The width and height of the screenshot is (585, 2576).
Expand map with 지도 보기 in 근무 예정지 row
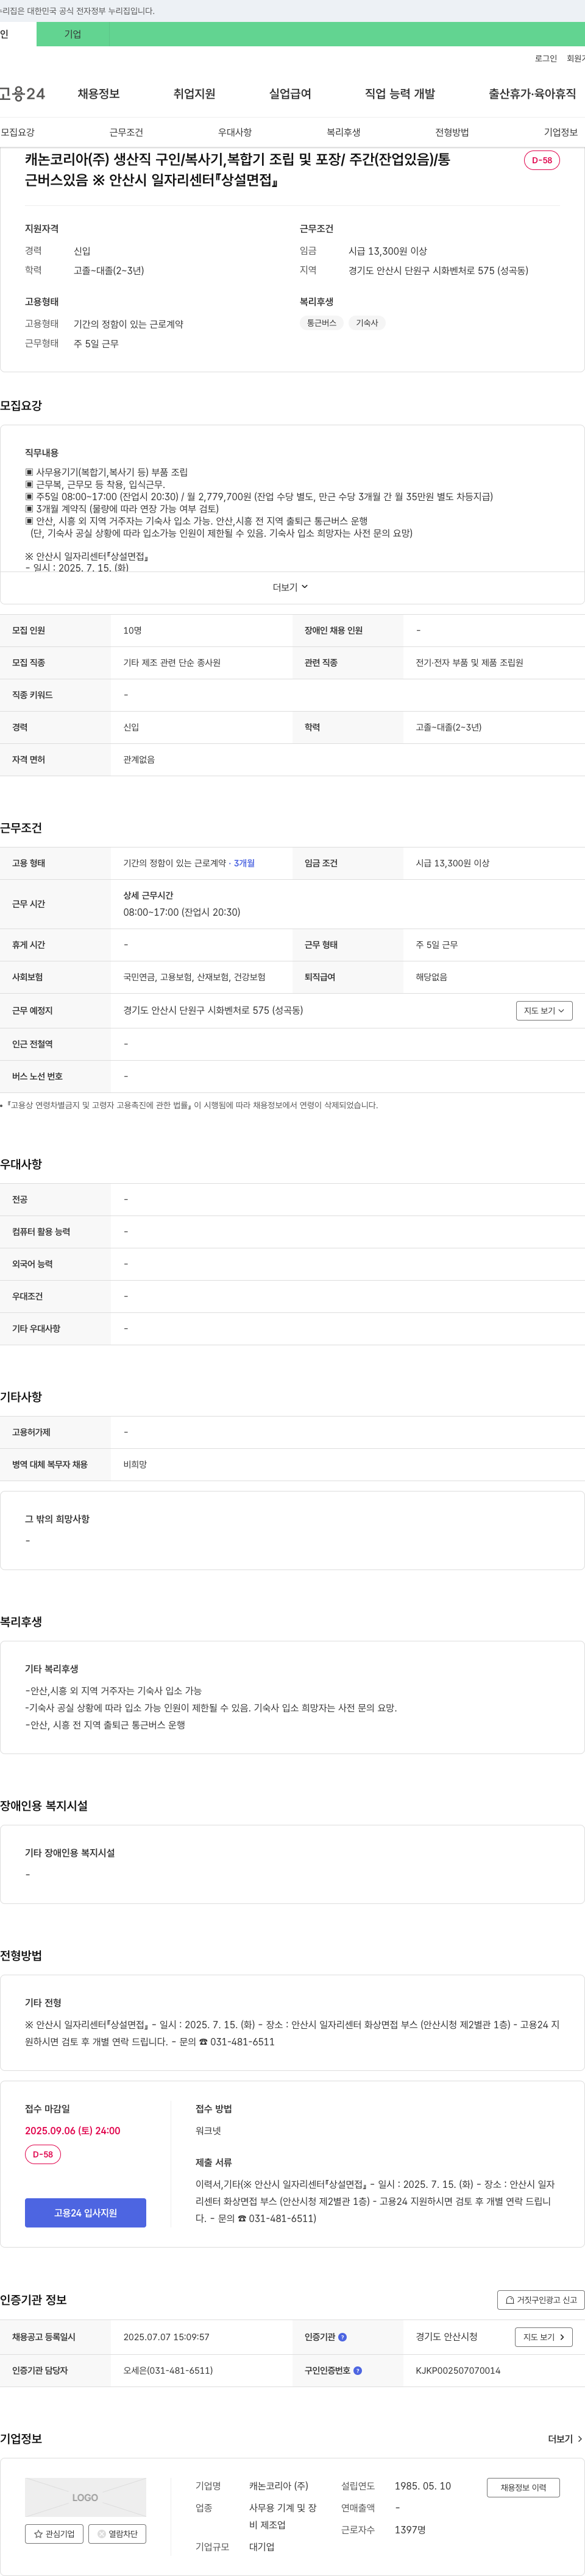[544, 1011]
